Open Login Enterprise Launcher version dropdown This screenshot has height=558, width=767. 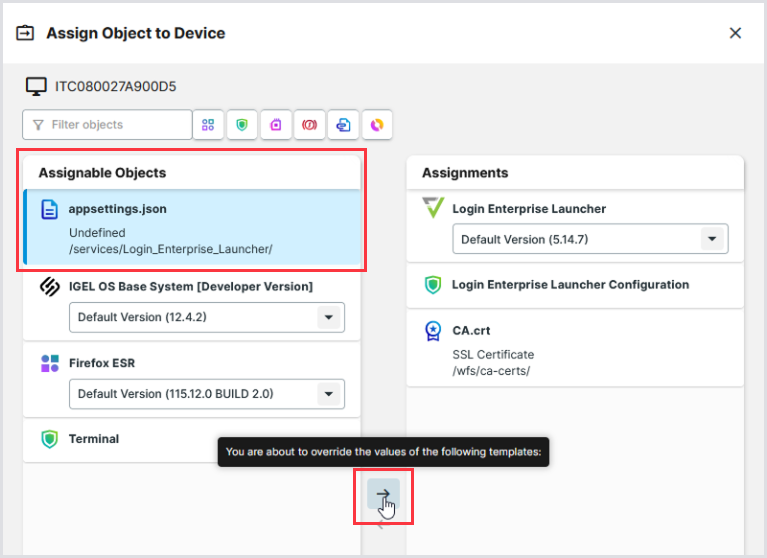click(x=712, y=240)
